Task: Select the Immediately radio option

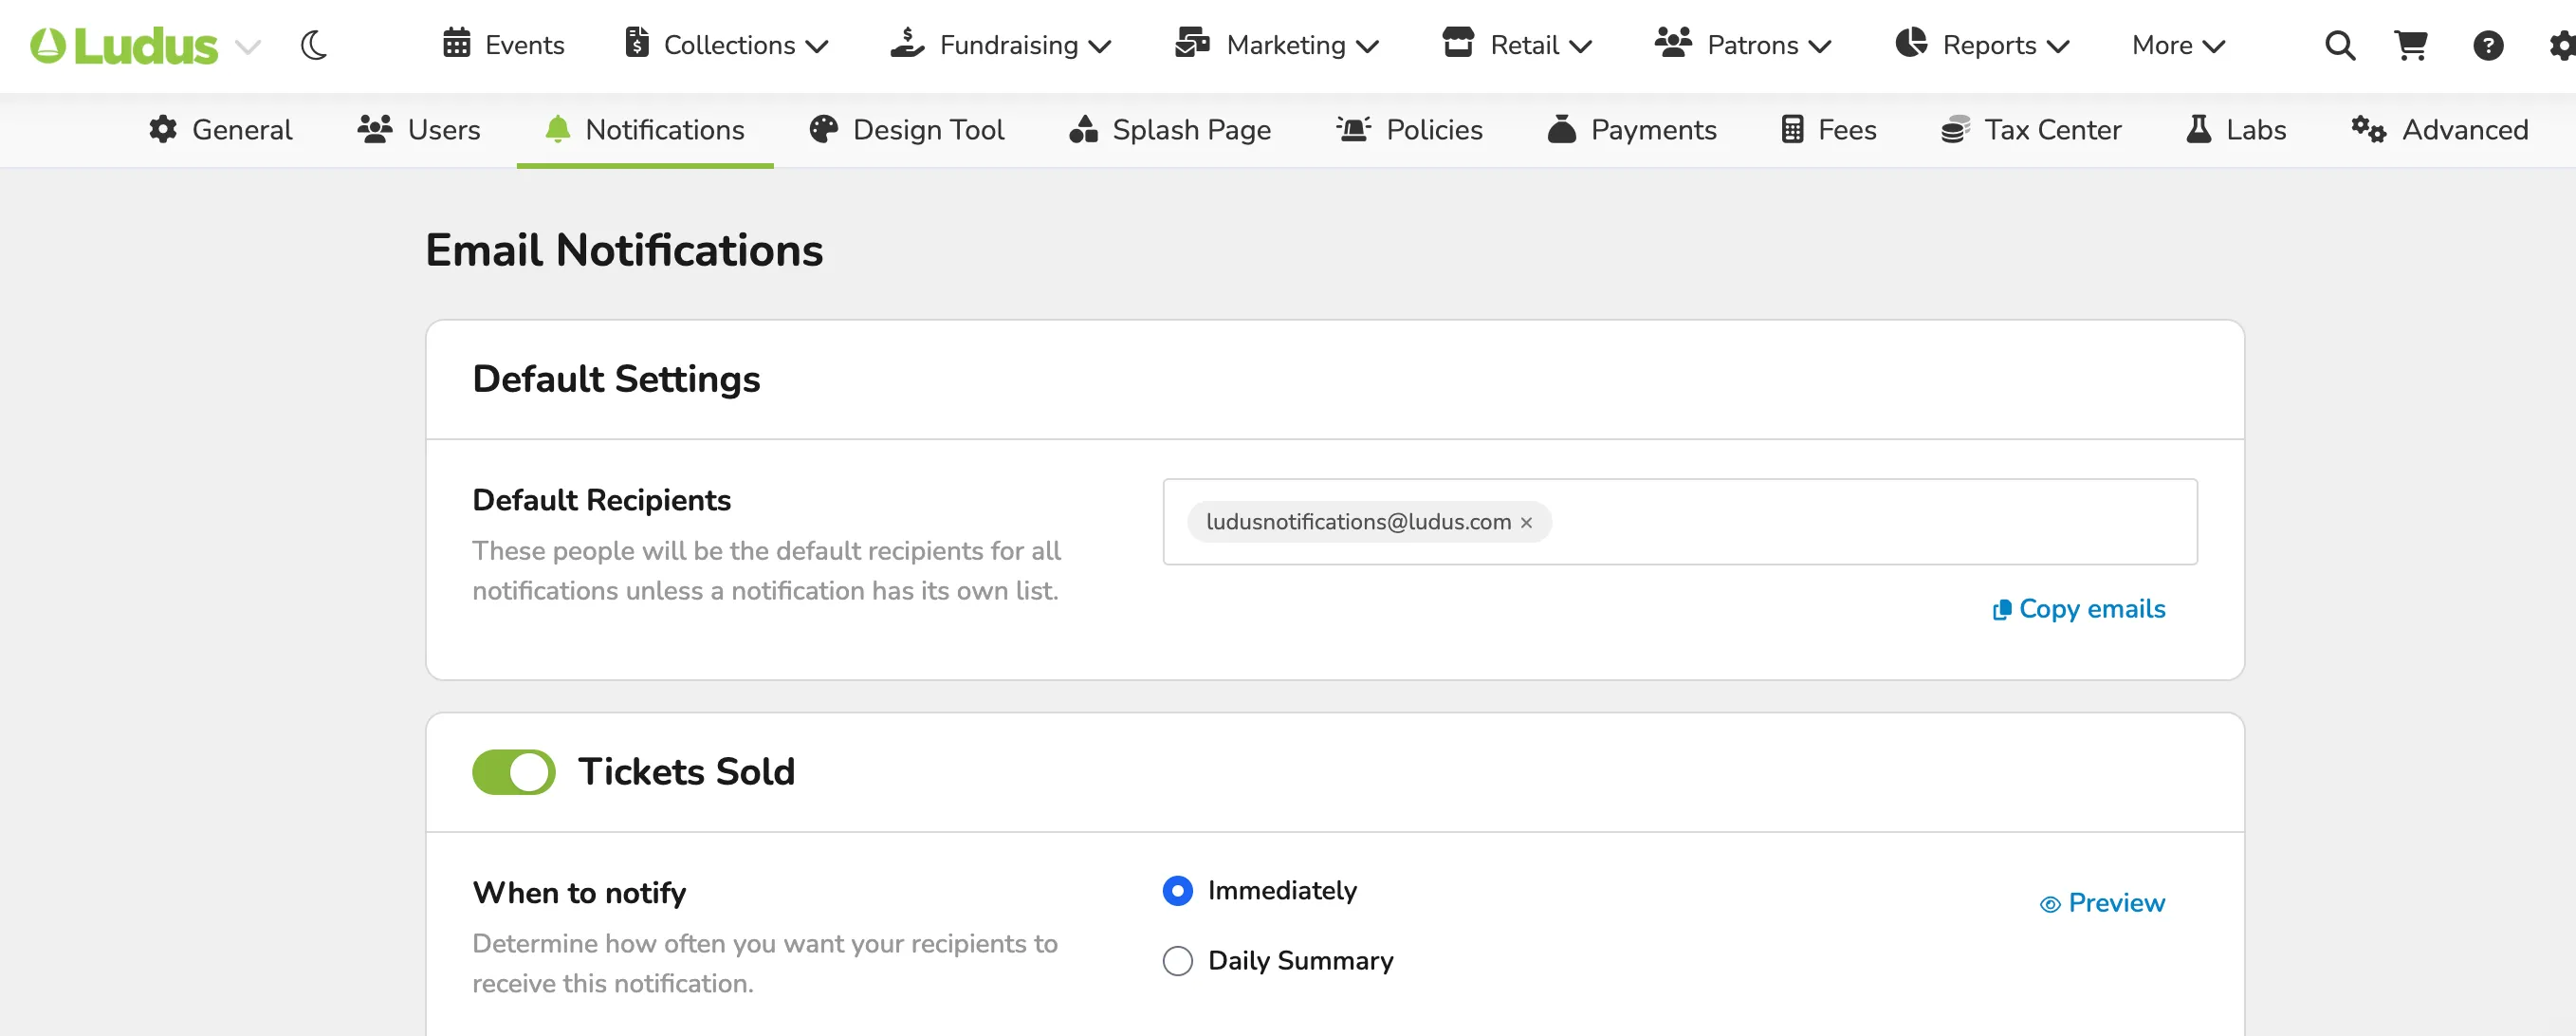Action: [1178, 890]
